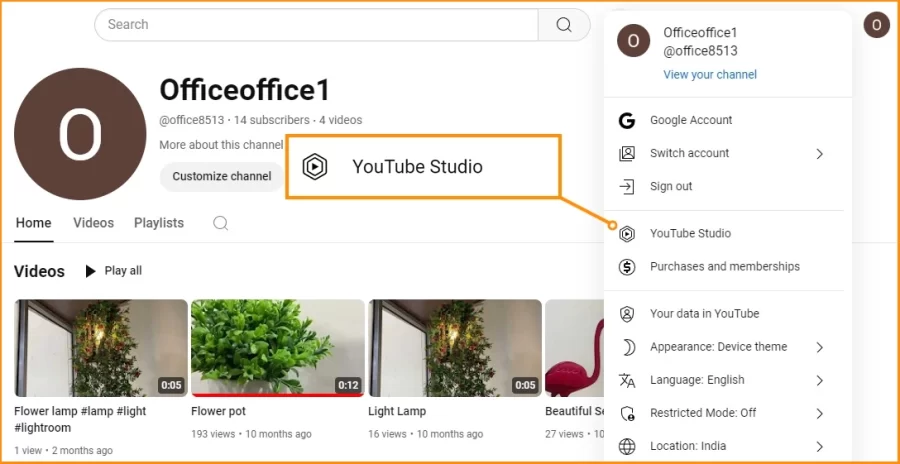Click the account avatar in top-right corner

pos(876,25)
